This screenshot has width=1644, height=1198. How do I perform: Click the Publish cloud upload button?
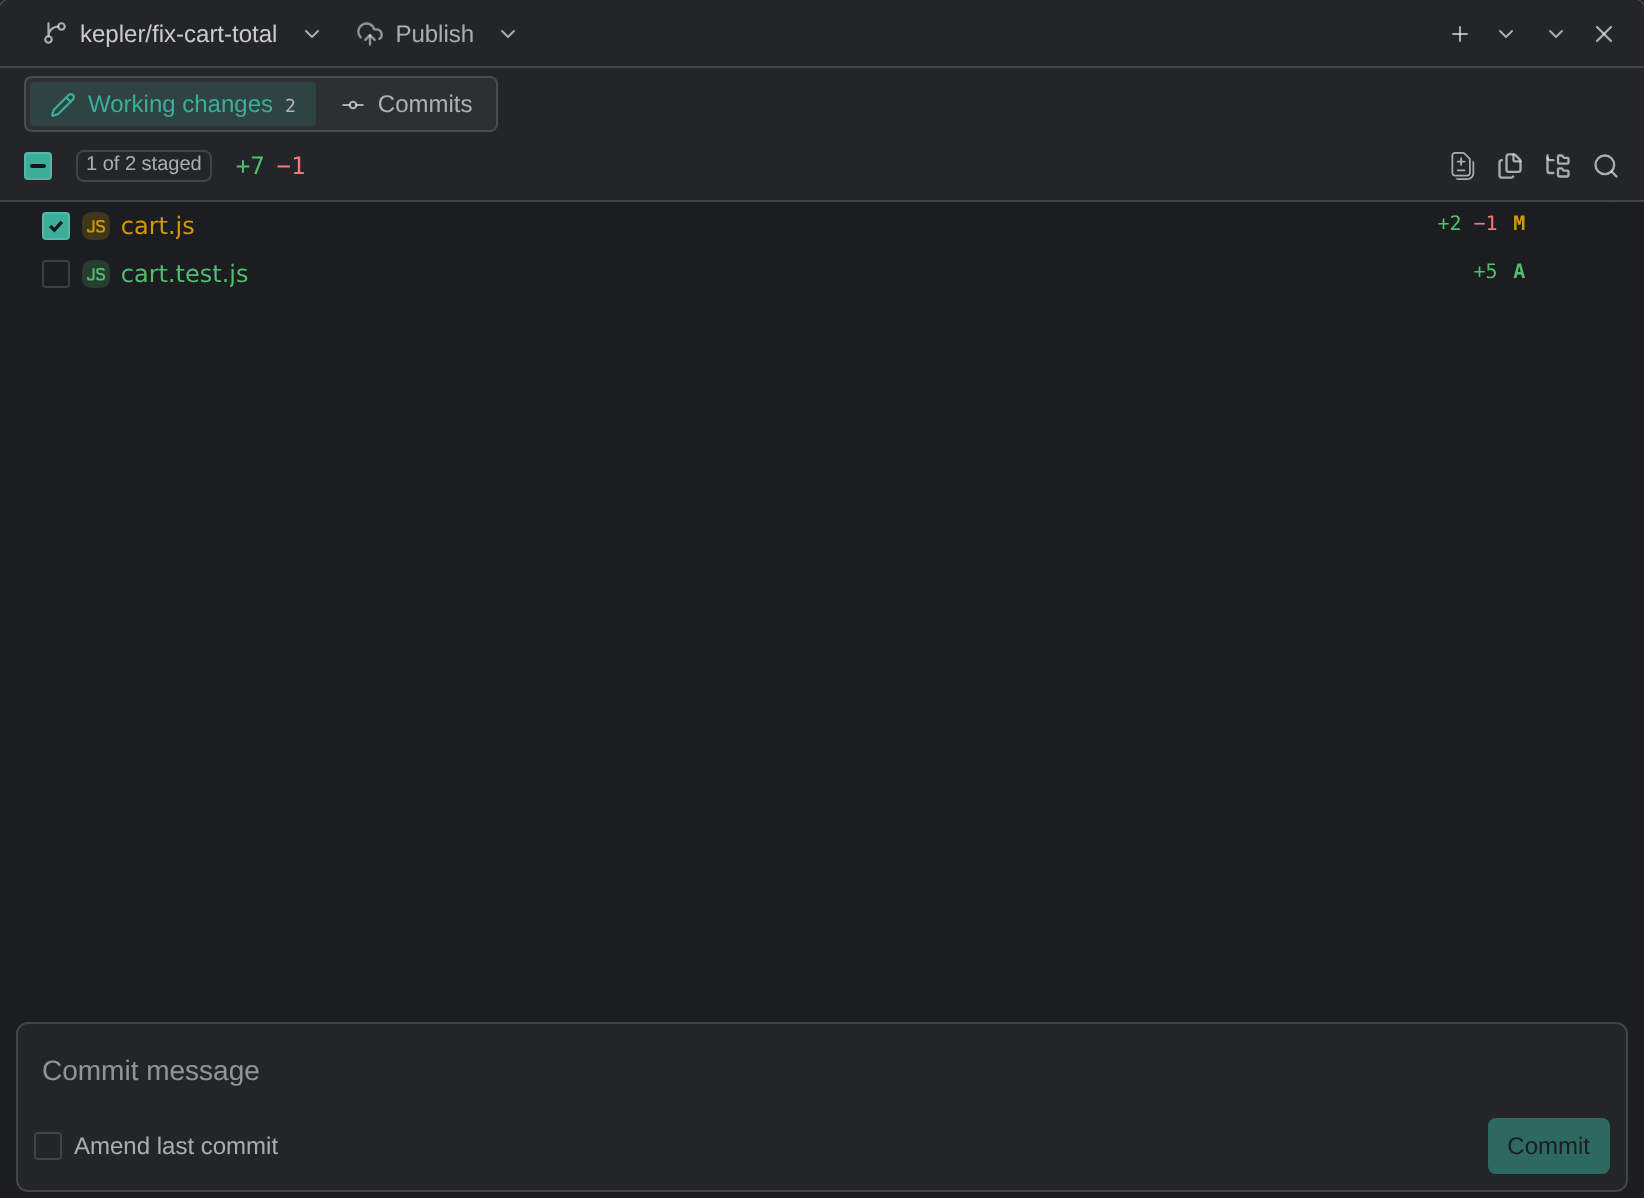coord(416,34)
